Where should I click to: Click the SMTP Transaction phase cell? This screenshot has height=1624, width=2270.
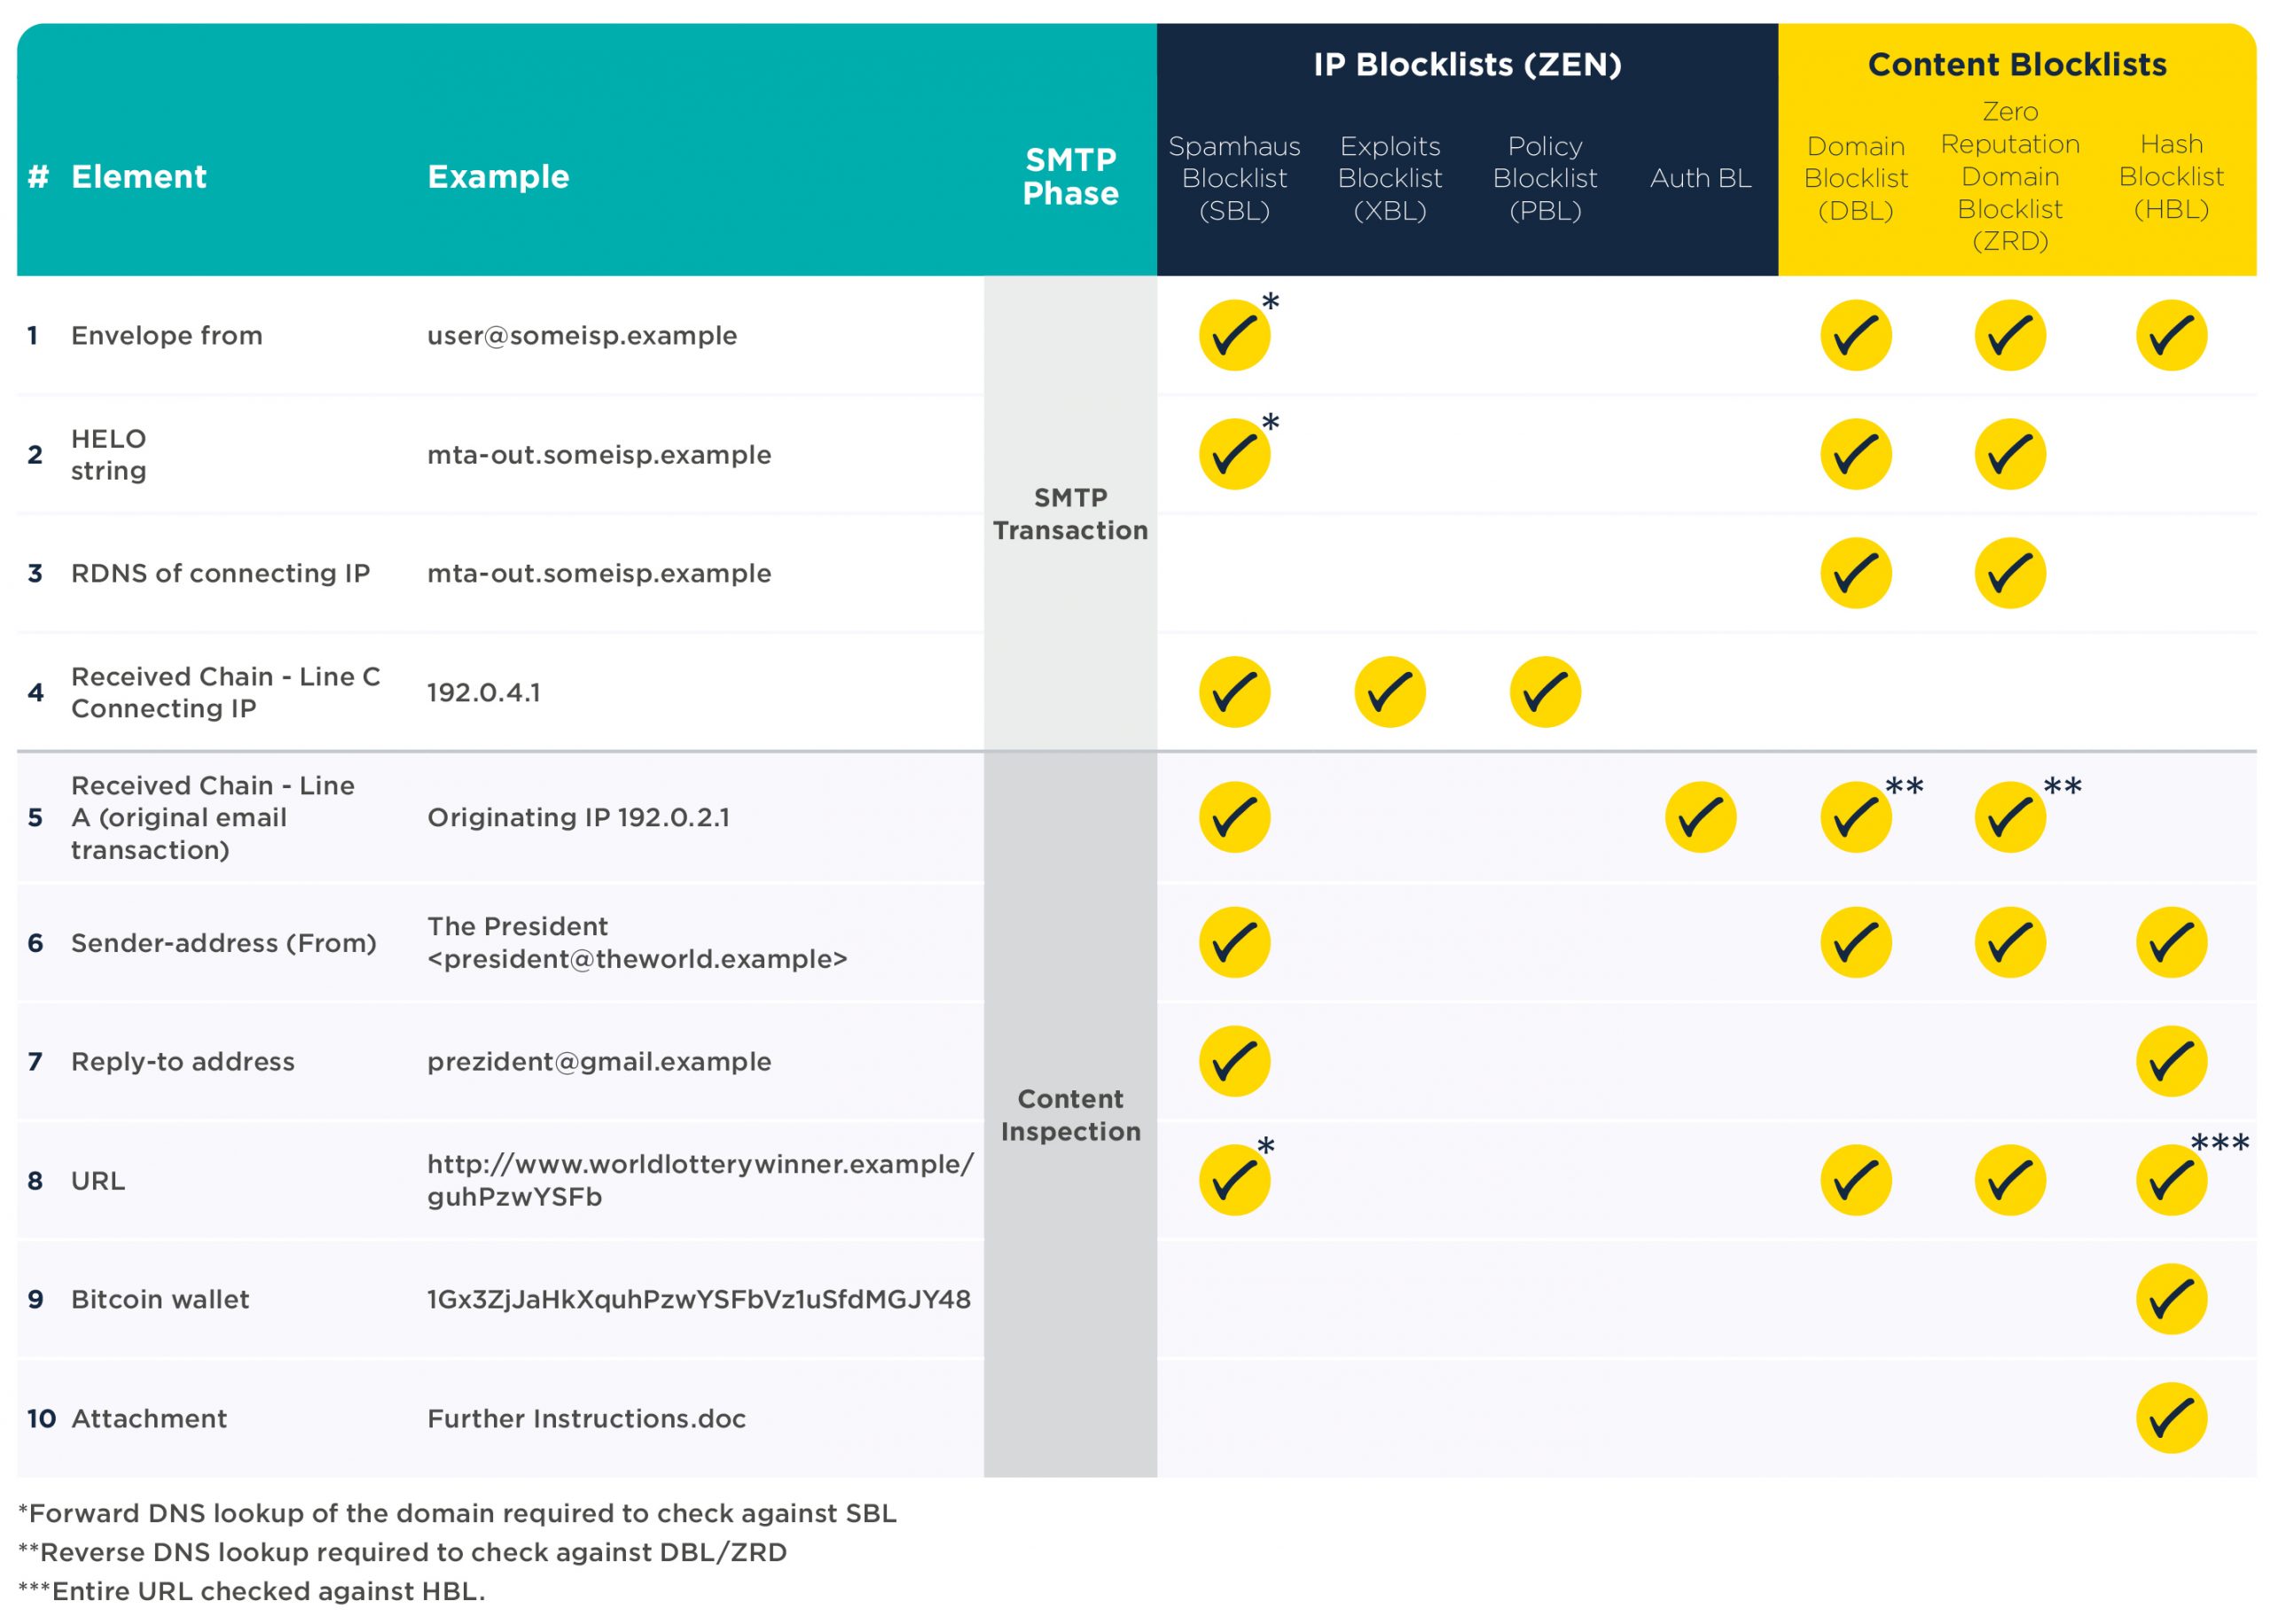1070,514
